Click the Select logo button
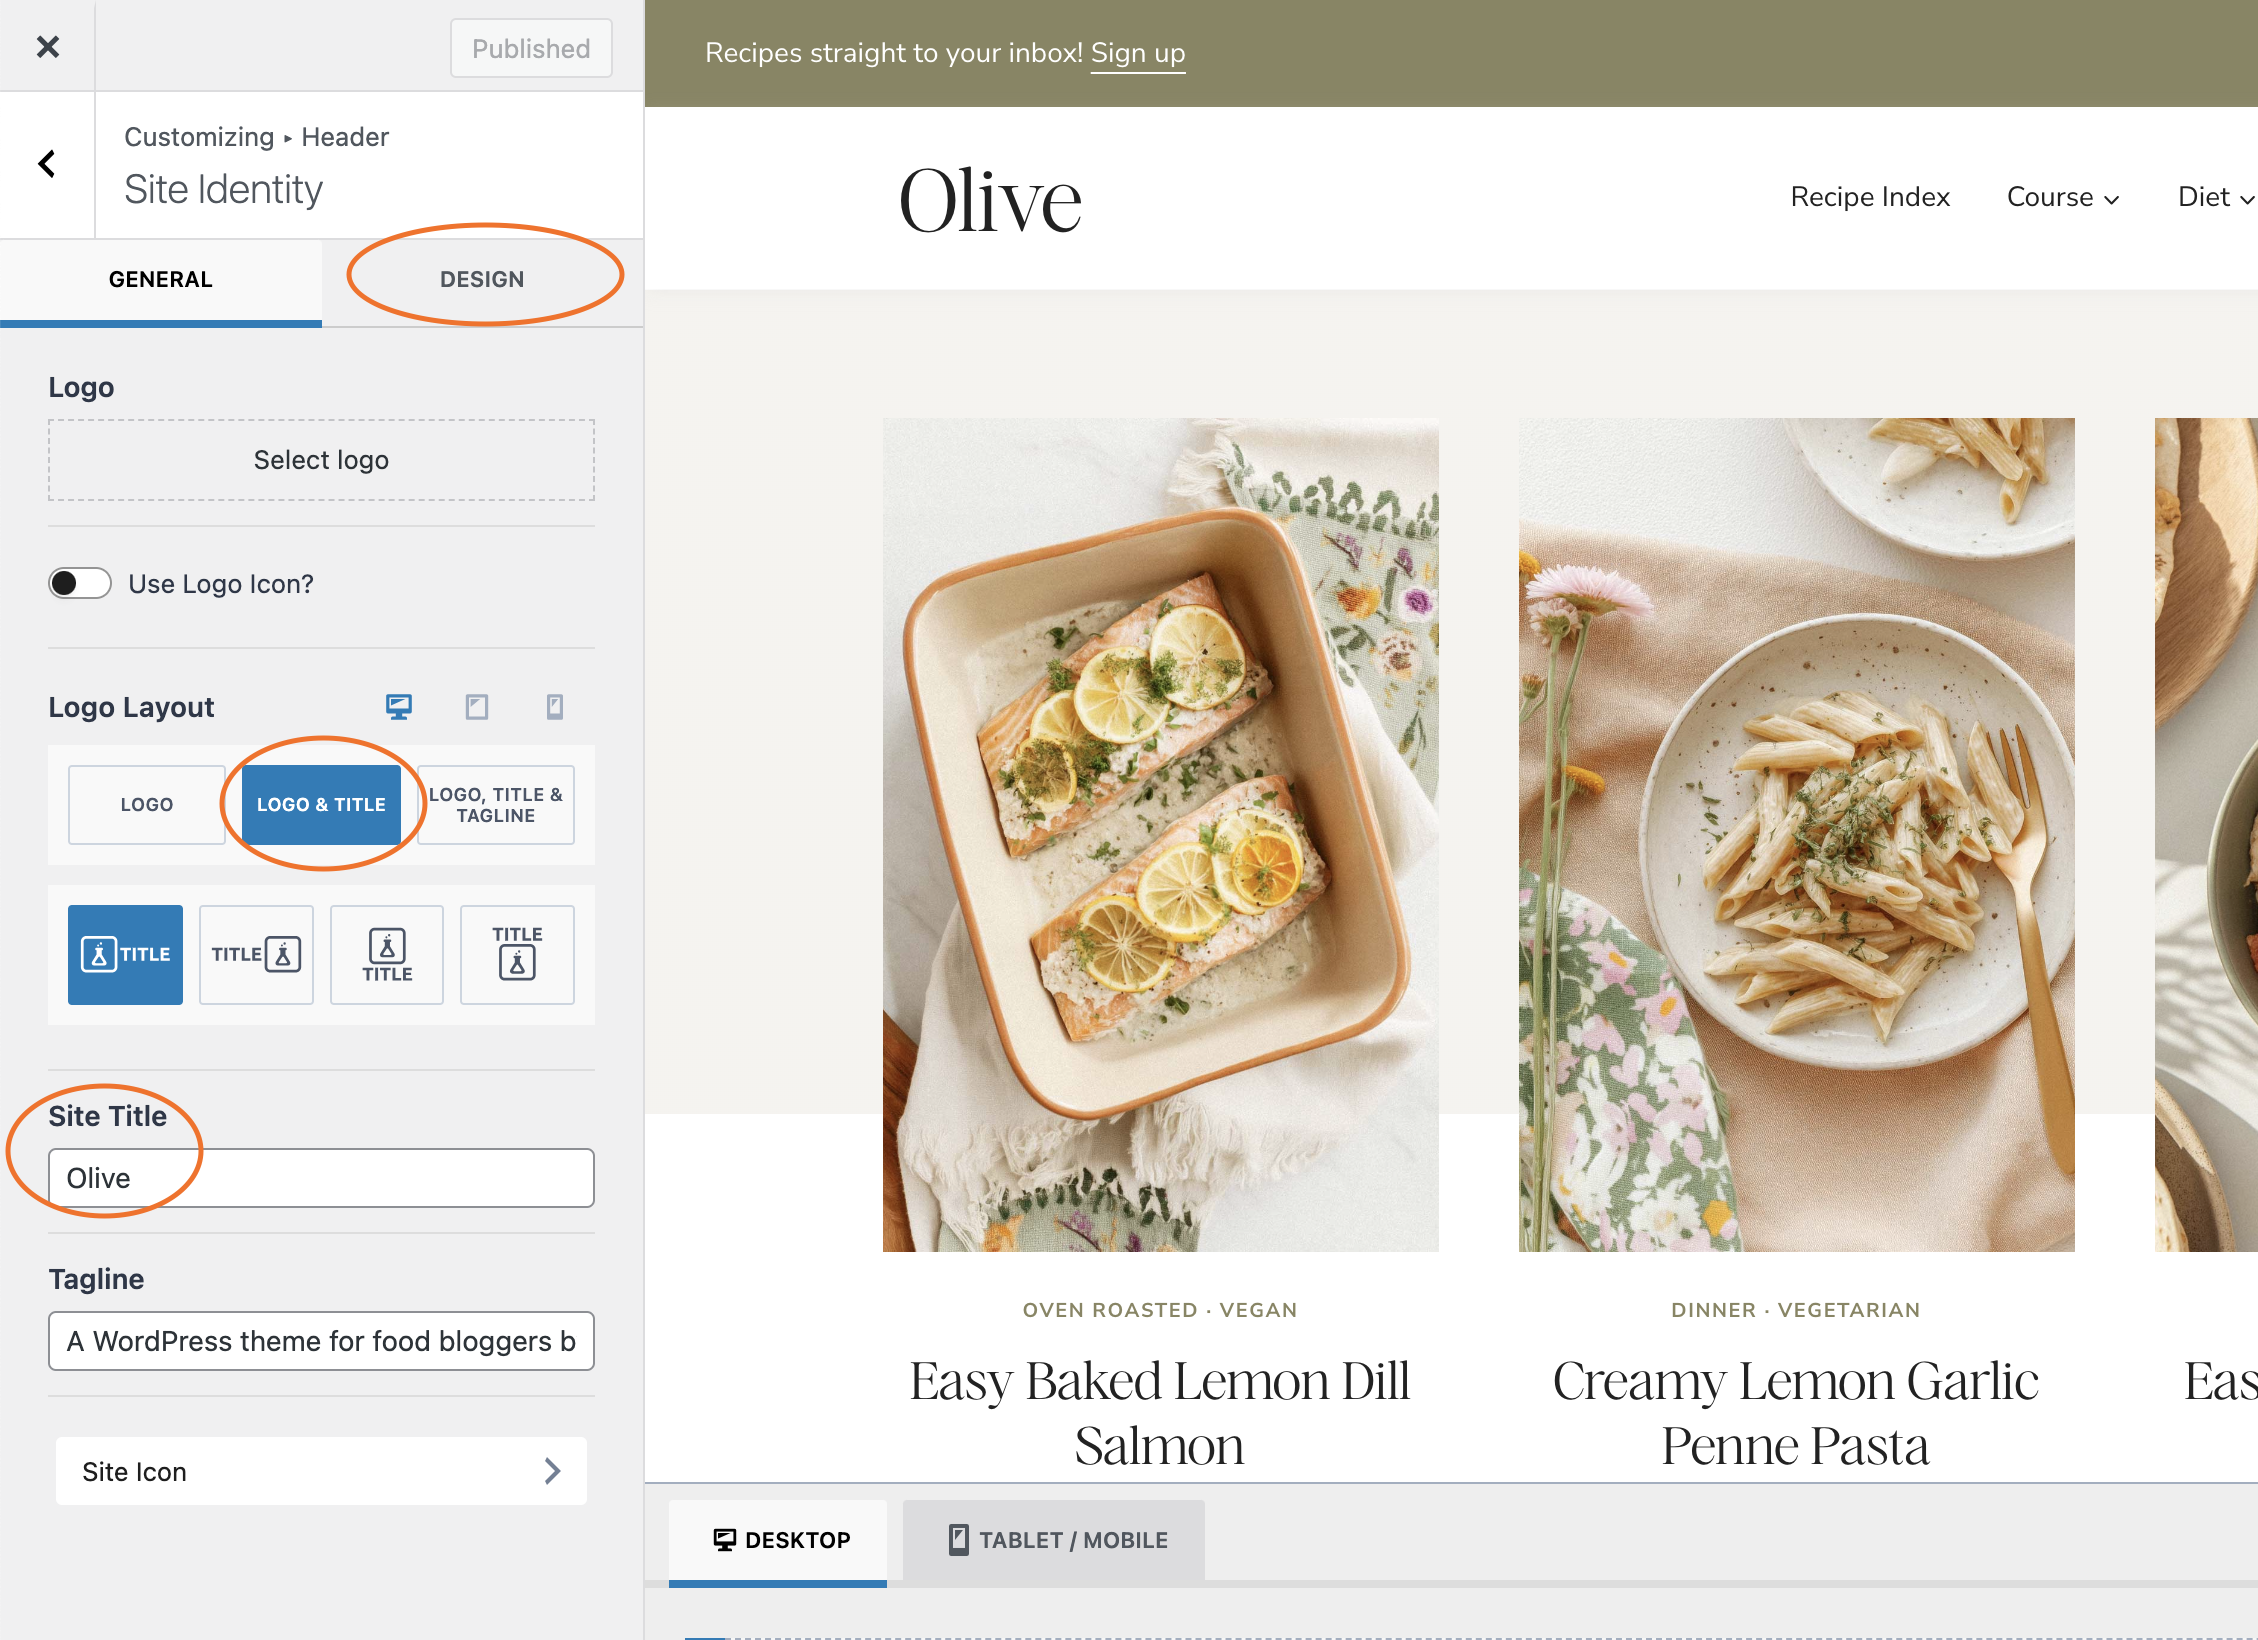The width and height of the screenshot is (2258, 1640). coord(321,460)
